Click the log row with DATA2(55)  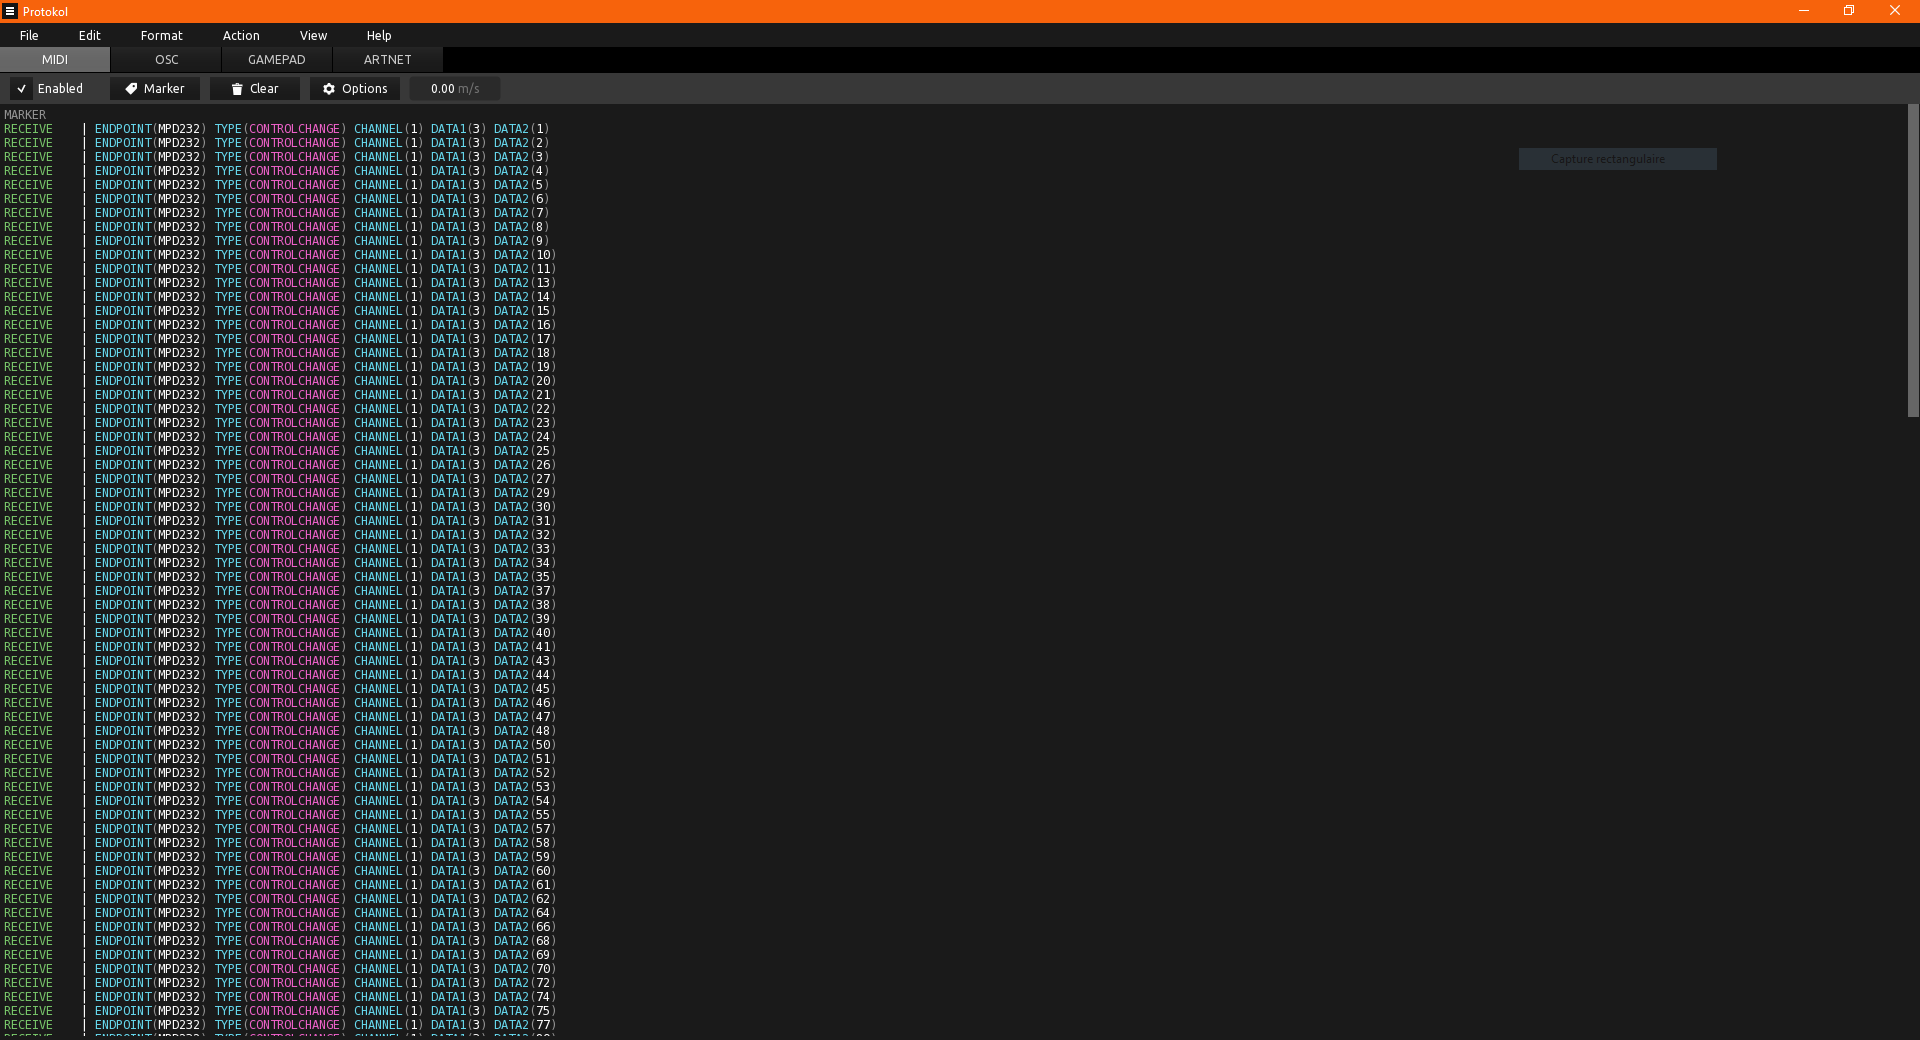coord(280,815)
